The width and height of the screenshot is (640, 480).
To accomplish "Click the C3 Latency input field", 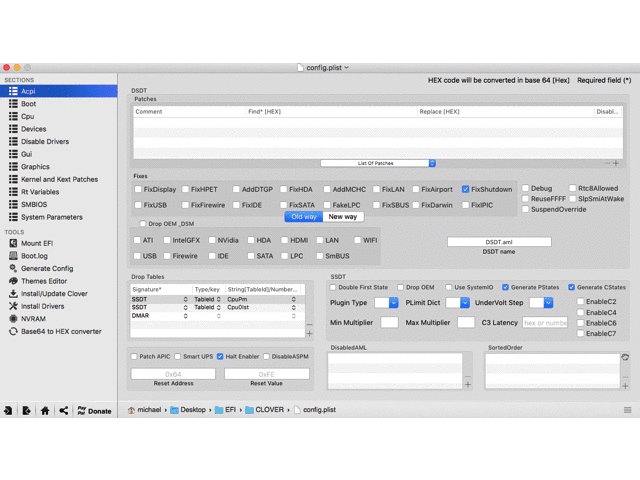I will [545, 323].
